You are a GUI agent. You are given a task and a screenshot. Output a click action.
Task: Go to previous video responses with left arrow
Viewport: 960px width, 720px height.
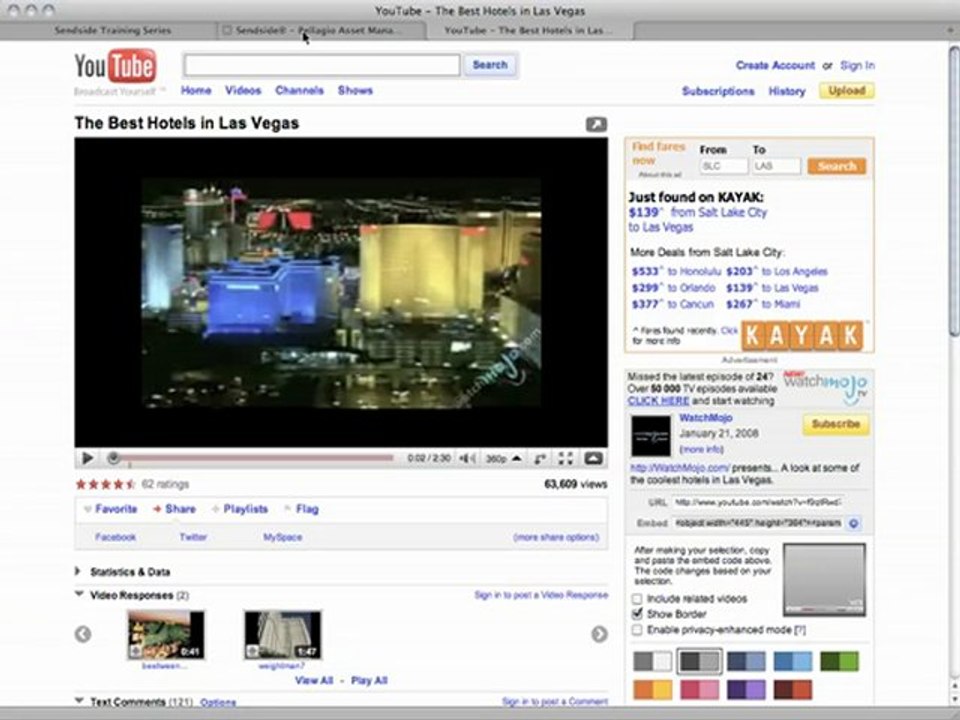pyautogui.click(x=83, y=634)
